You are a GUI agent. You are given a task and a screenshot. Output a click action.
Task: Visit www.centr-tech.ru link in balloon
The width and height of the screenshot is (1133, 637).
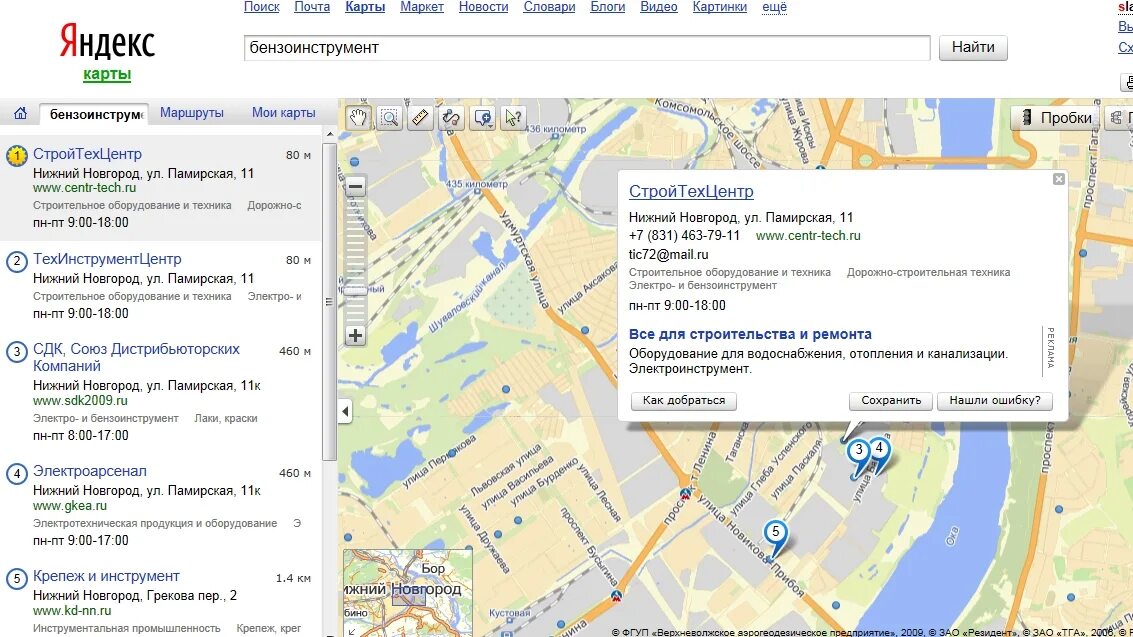point(808,235)
